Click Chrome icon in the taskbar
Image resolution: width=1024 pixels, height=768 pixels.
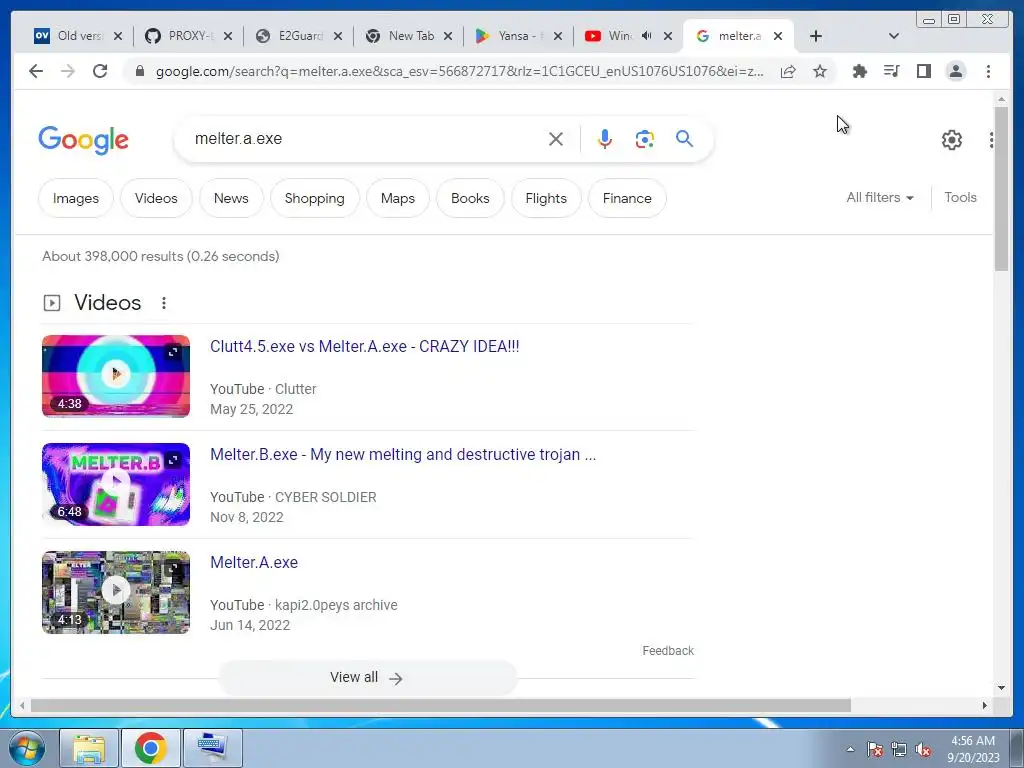150,748
